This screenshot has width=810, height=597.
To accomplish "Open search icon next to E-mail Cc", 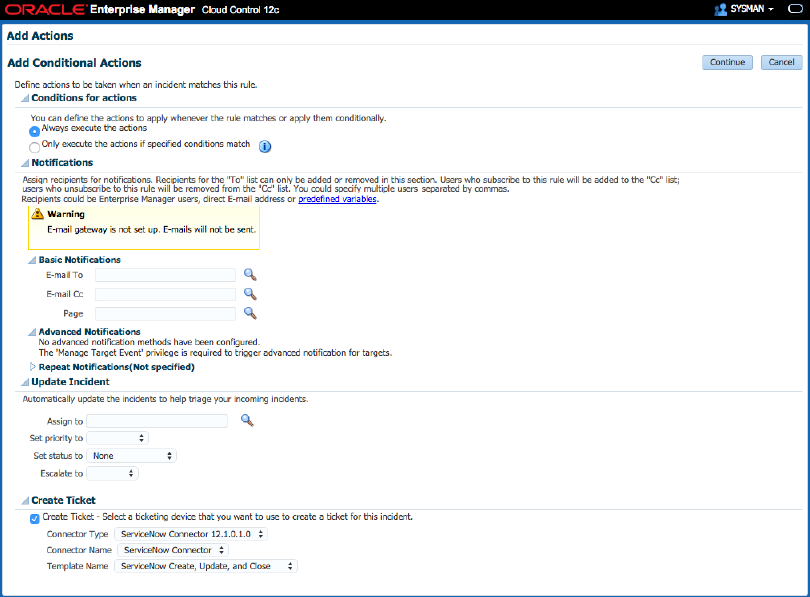I will coord(250,294).
